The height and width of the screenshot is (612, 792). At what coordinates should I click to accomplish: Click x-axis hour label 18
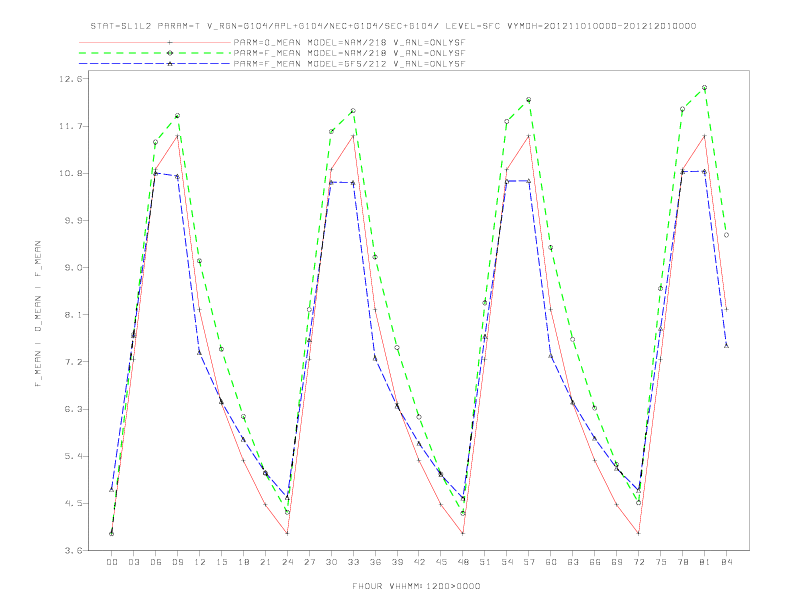[243, 562]
